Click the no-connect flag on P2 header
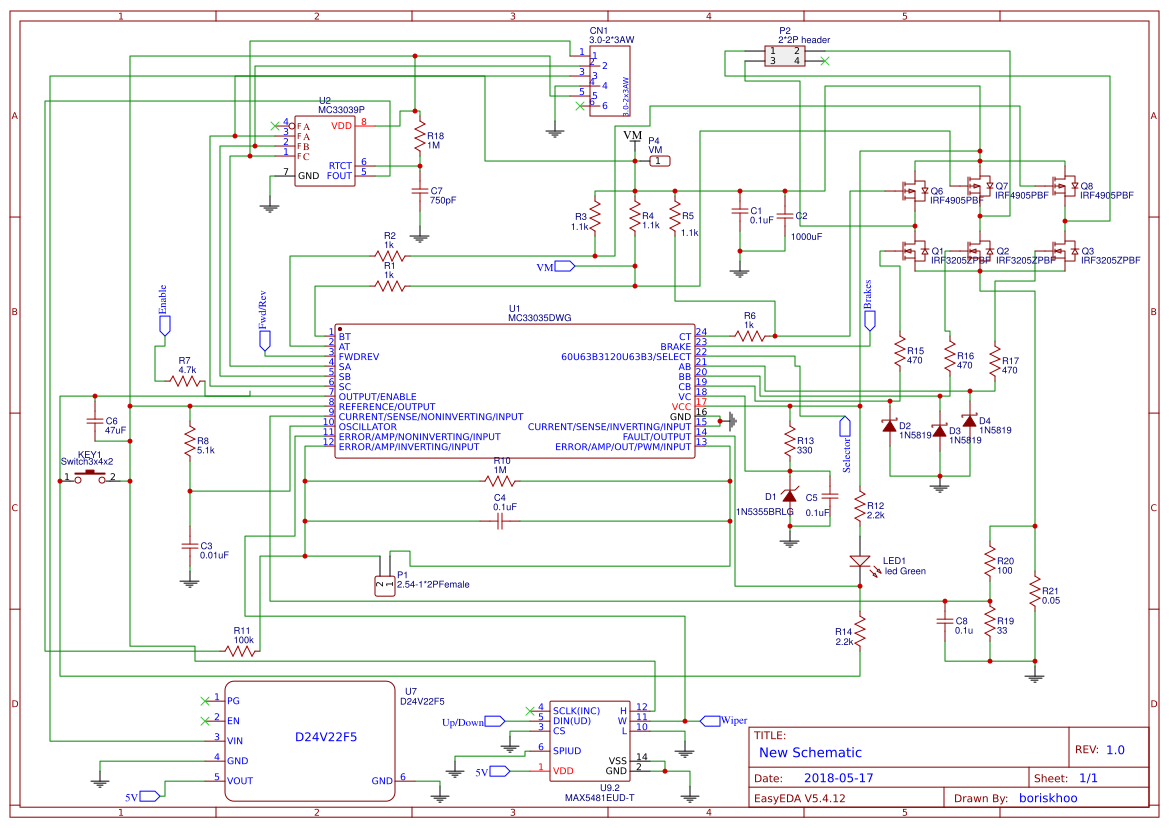 (826, 60)
